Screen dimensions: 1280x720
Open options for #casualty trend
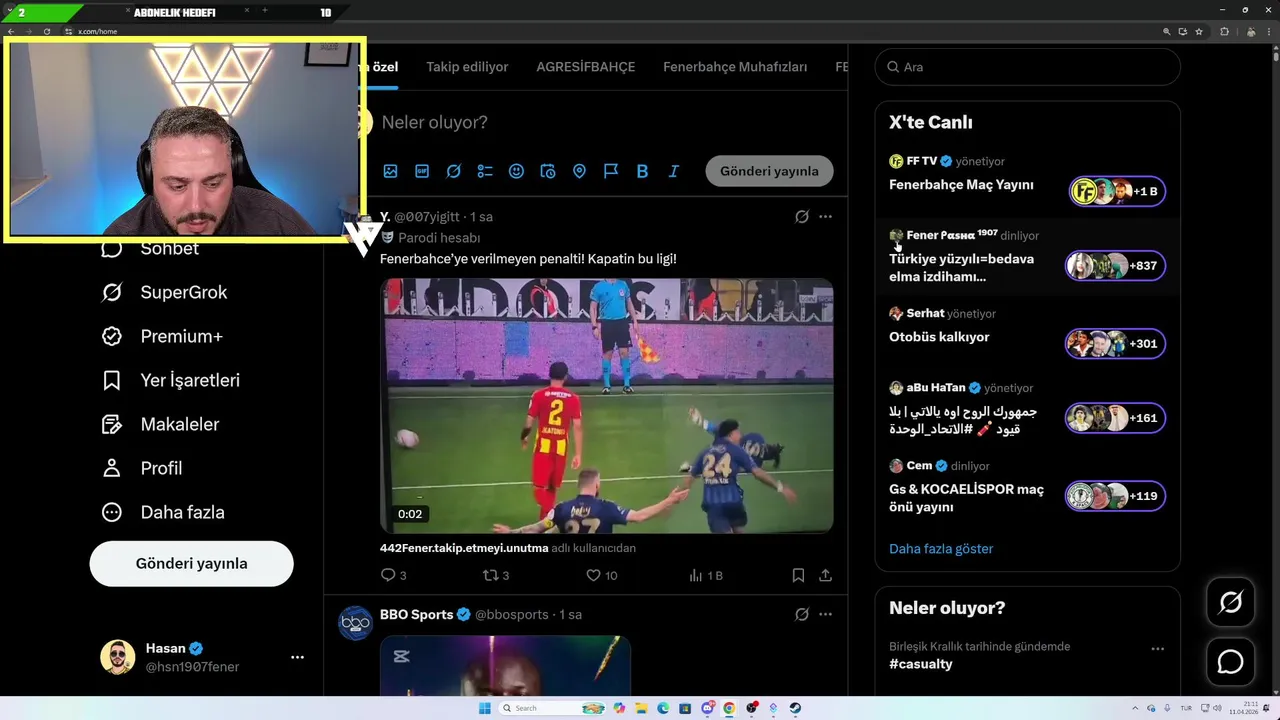click(x=1157, y=648)
